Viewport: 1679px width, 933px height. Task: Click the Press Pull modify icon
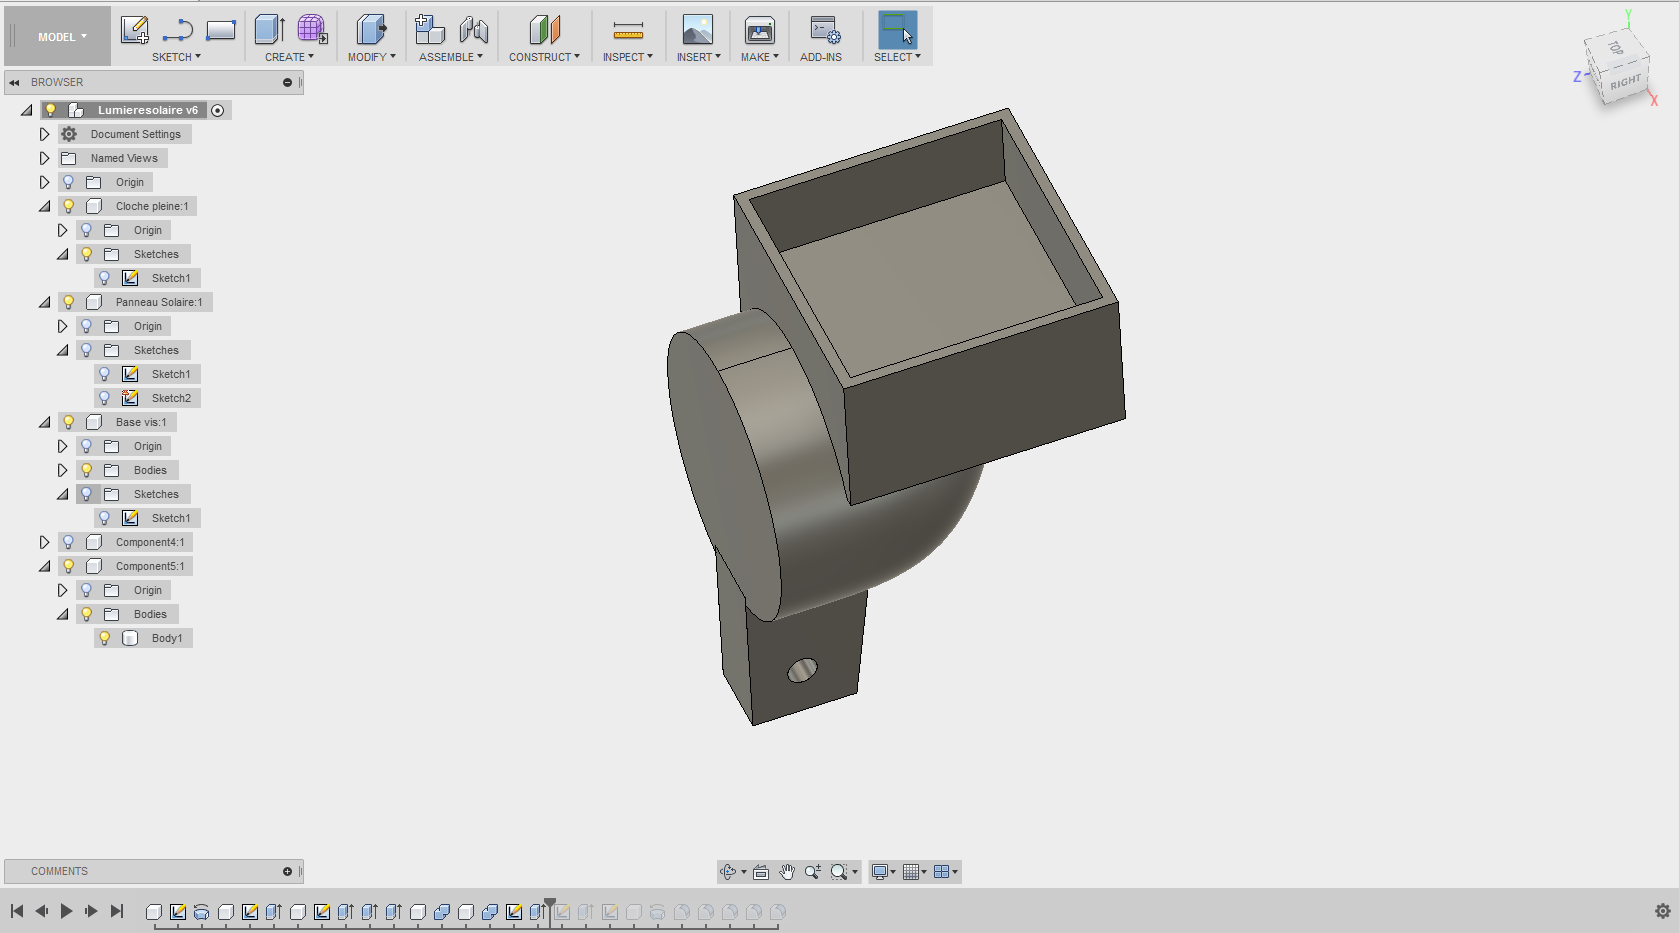click(x=371, y=30)
